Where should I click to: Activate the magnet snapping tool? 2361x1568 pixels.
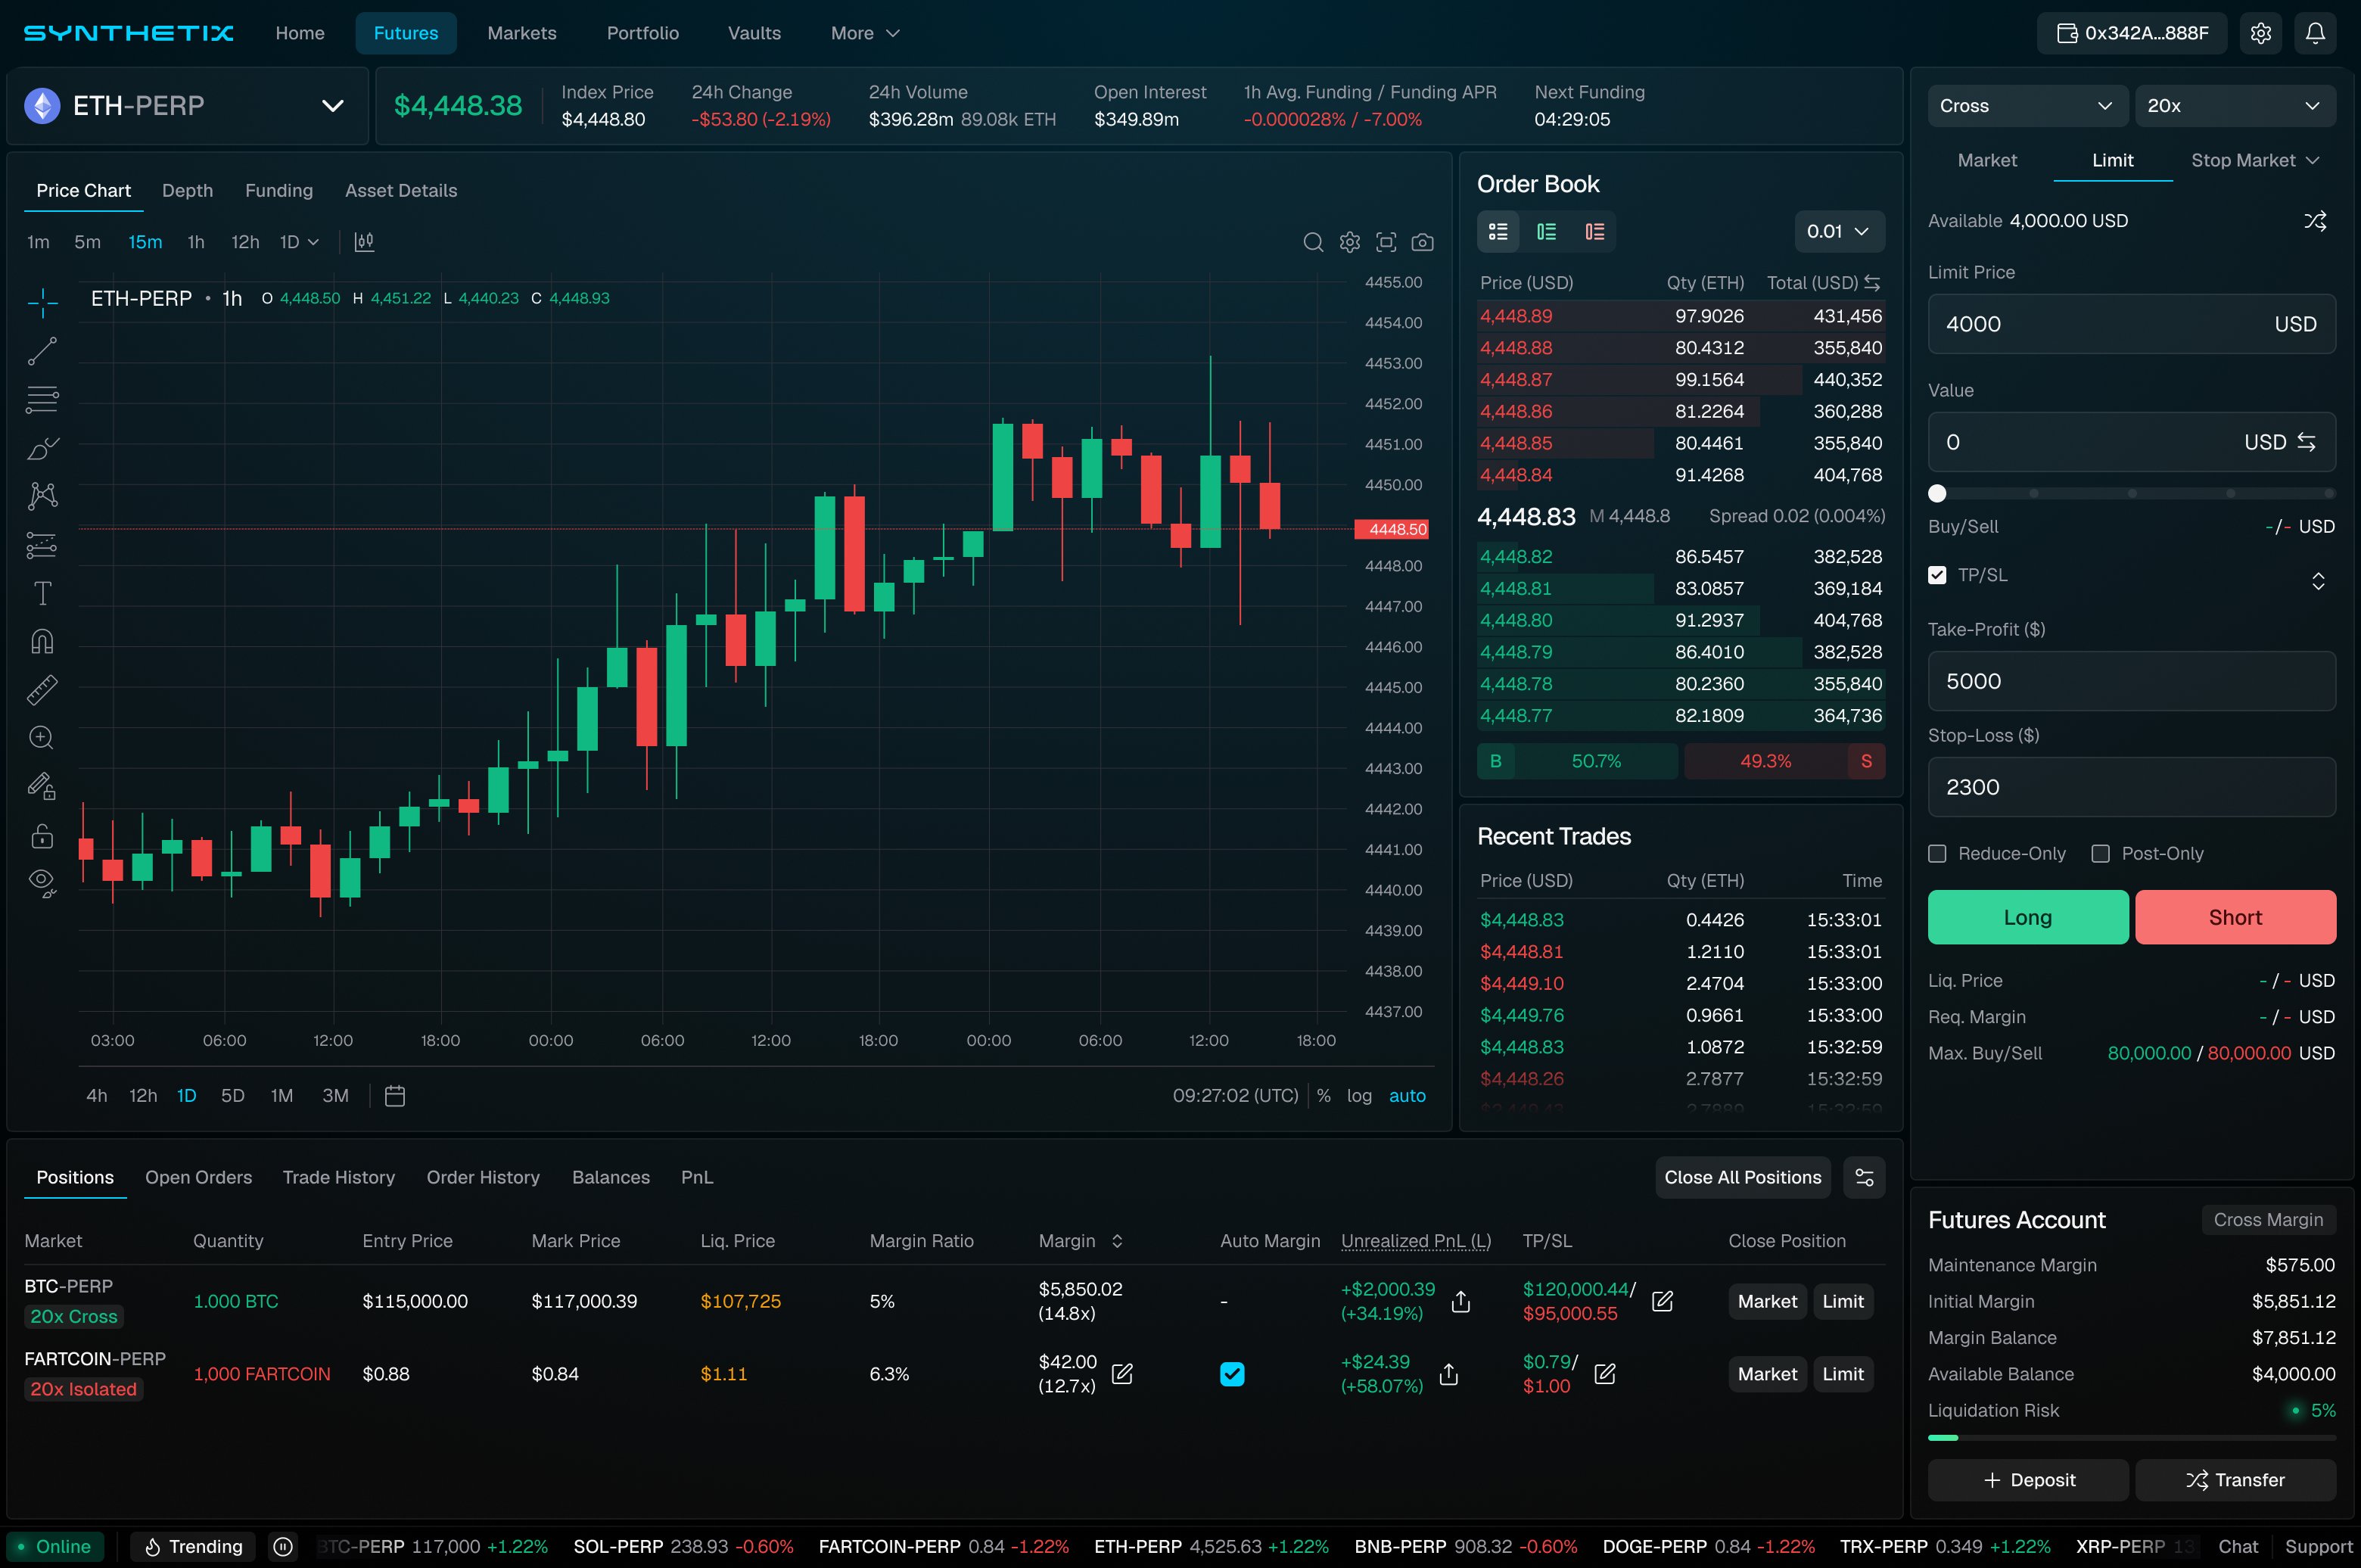42,640
